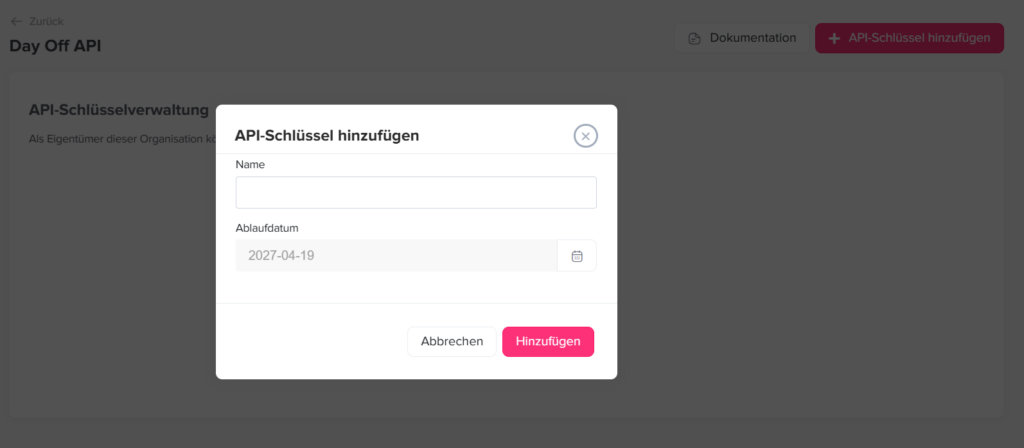Open the Dokumentation button

[742, 38]
